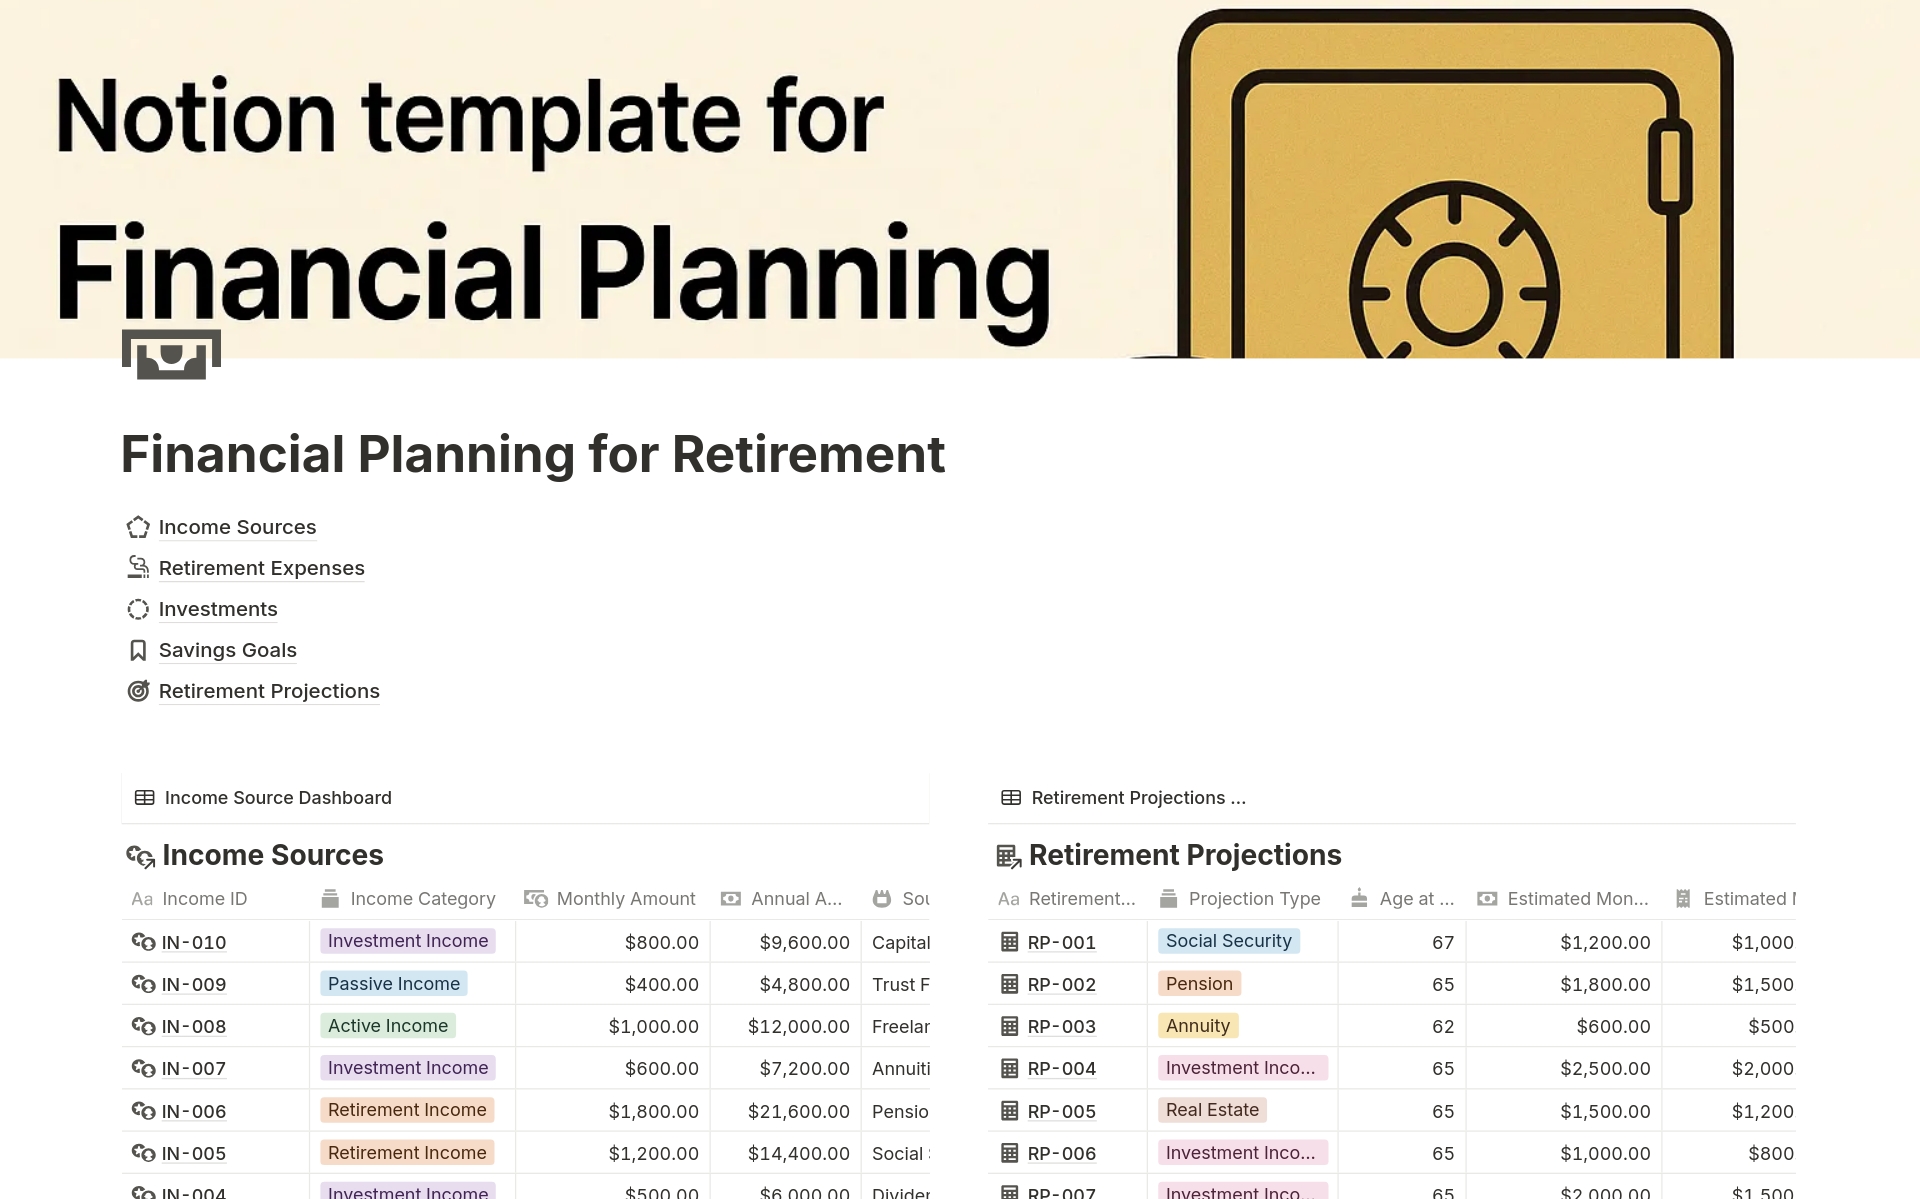
Task: Open the RP-004 projection record
Action: pos(1061,1069)
